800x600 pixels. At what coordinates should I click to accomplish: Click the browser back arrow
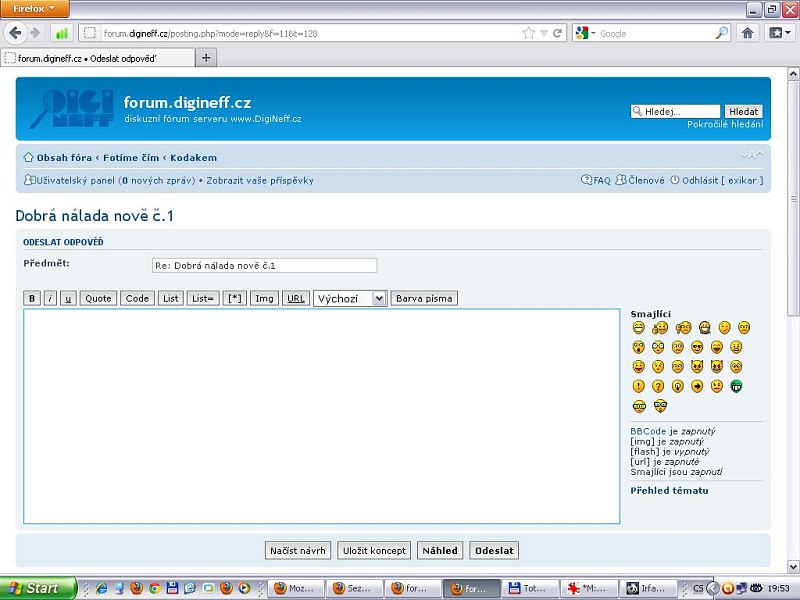(15, 33)
